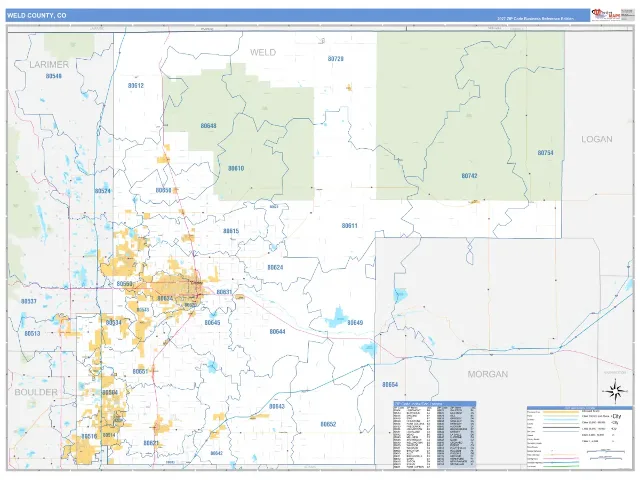Click the LOGAN county label

pyautogui.click(x=597, y=139)
